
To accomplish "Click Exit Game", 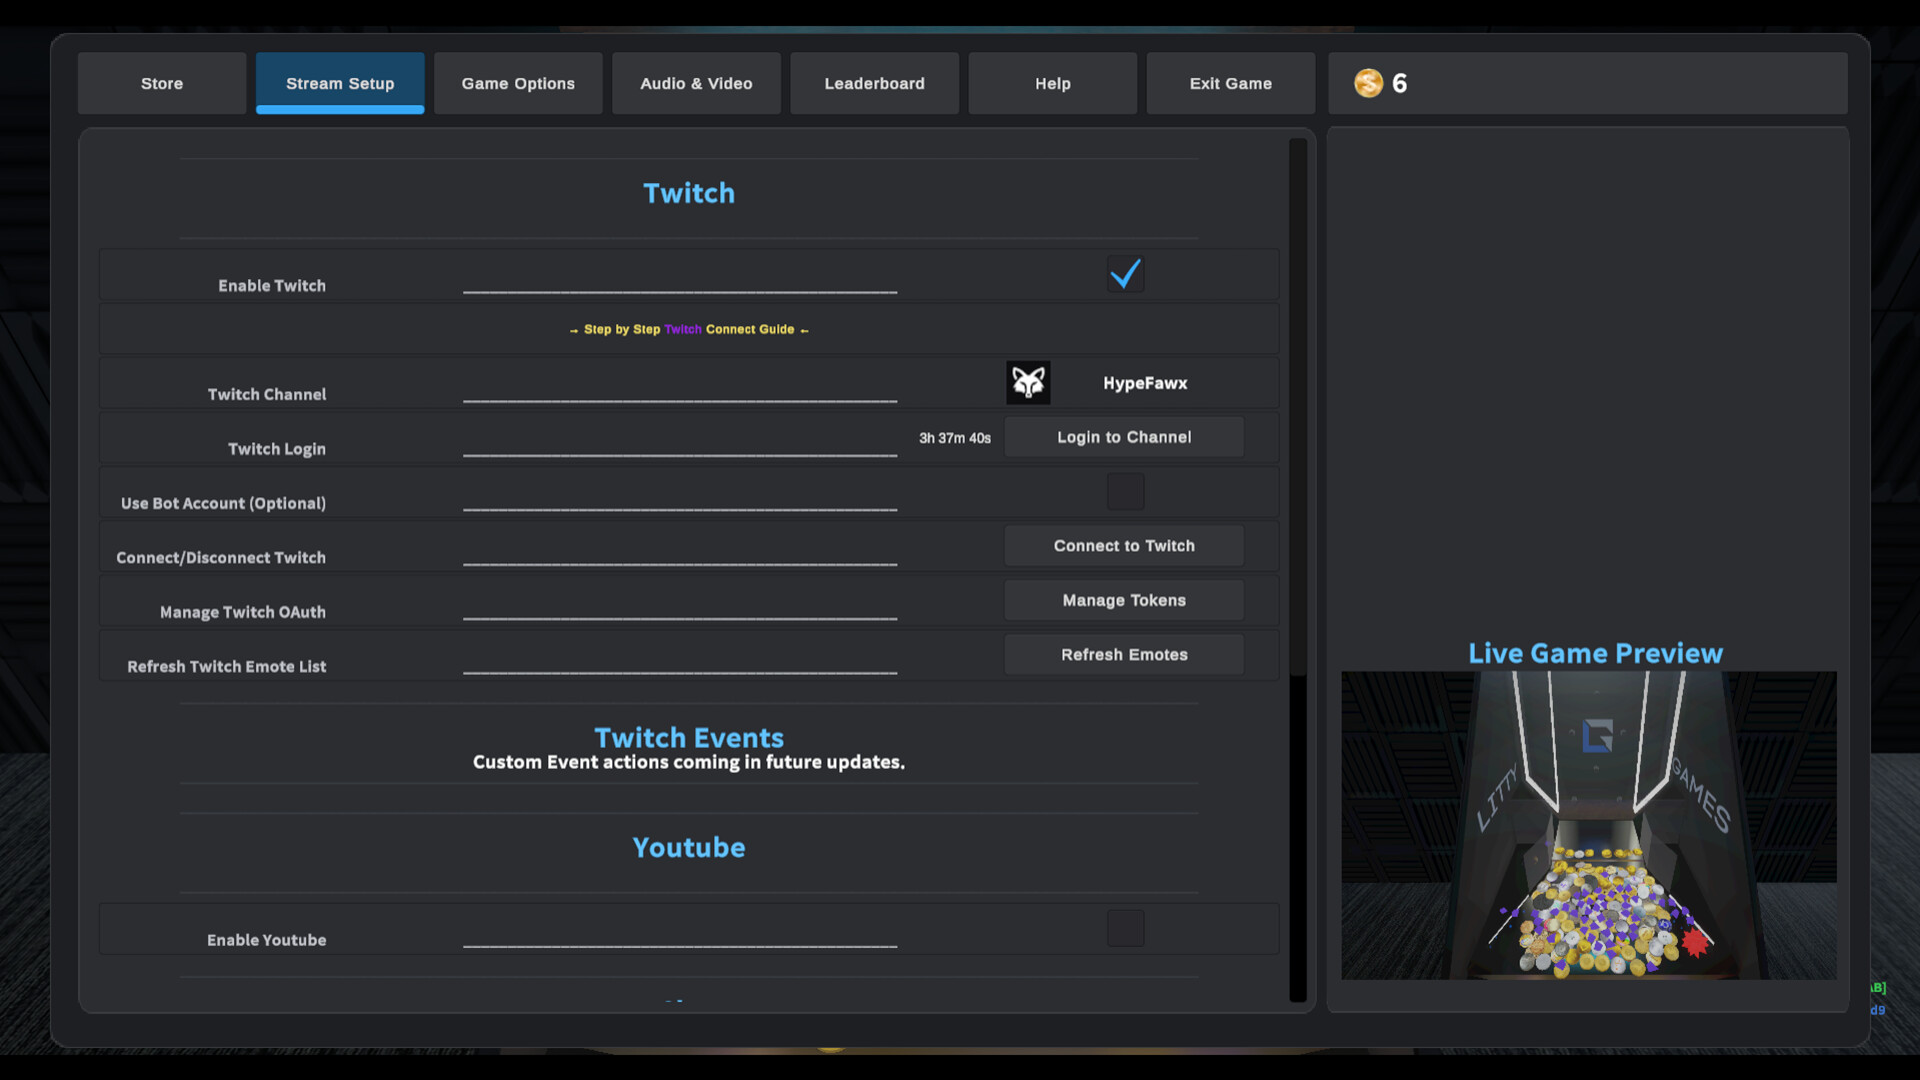I will click(x=1230, y=83).
